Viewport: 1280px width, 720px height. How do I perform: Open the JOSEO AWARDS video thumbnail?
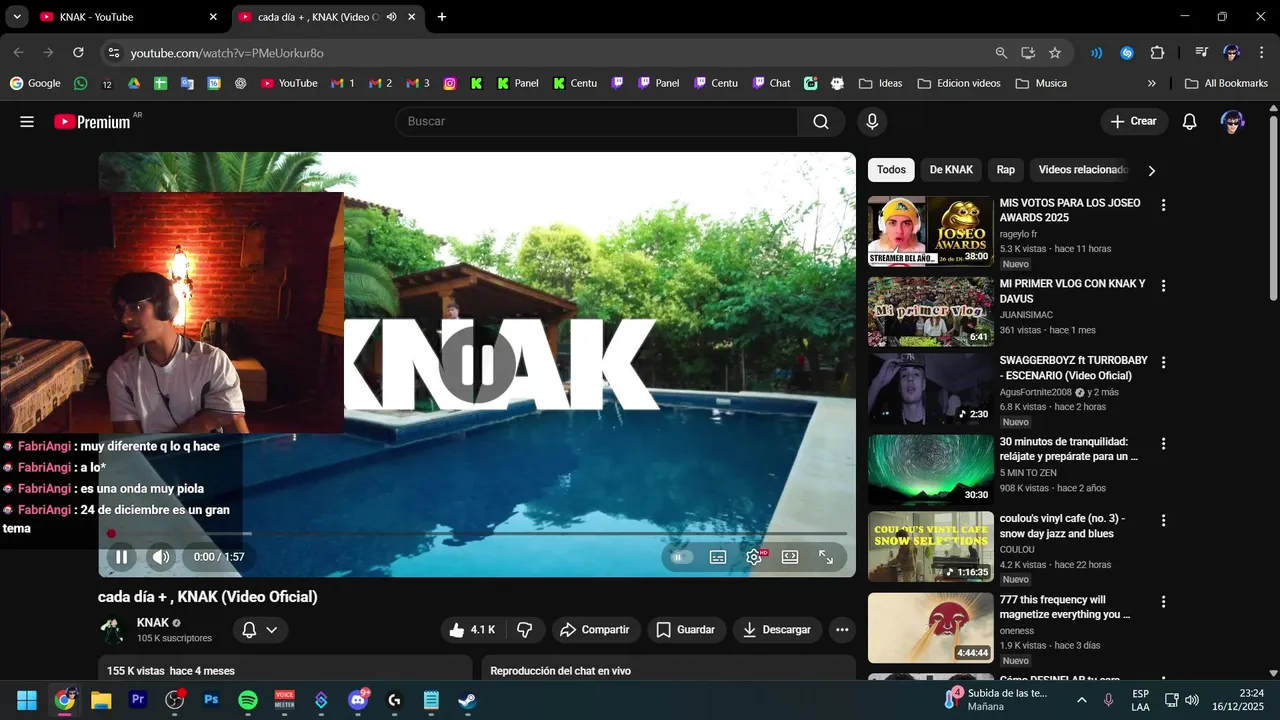pyautogui.click(x=930, y=231)
